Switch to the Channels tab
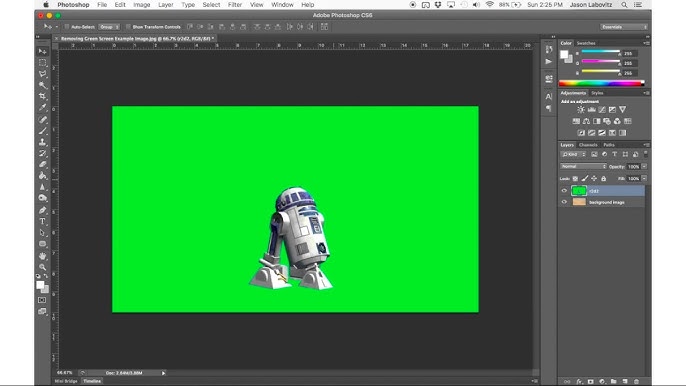The image size is (686, 386). [588, 145]
